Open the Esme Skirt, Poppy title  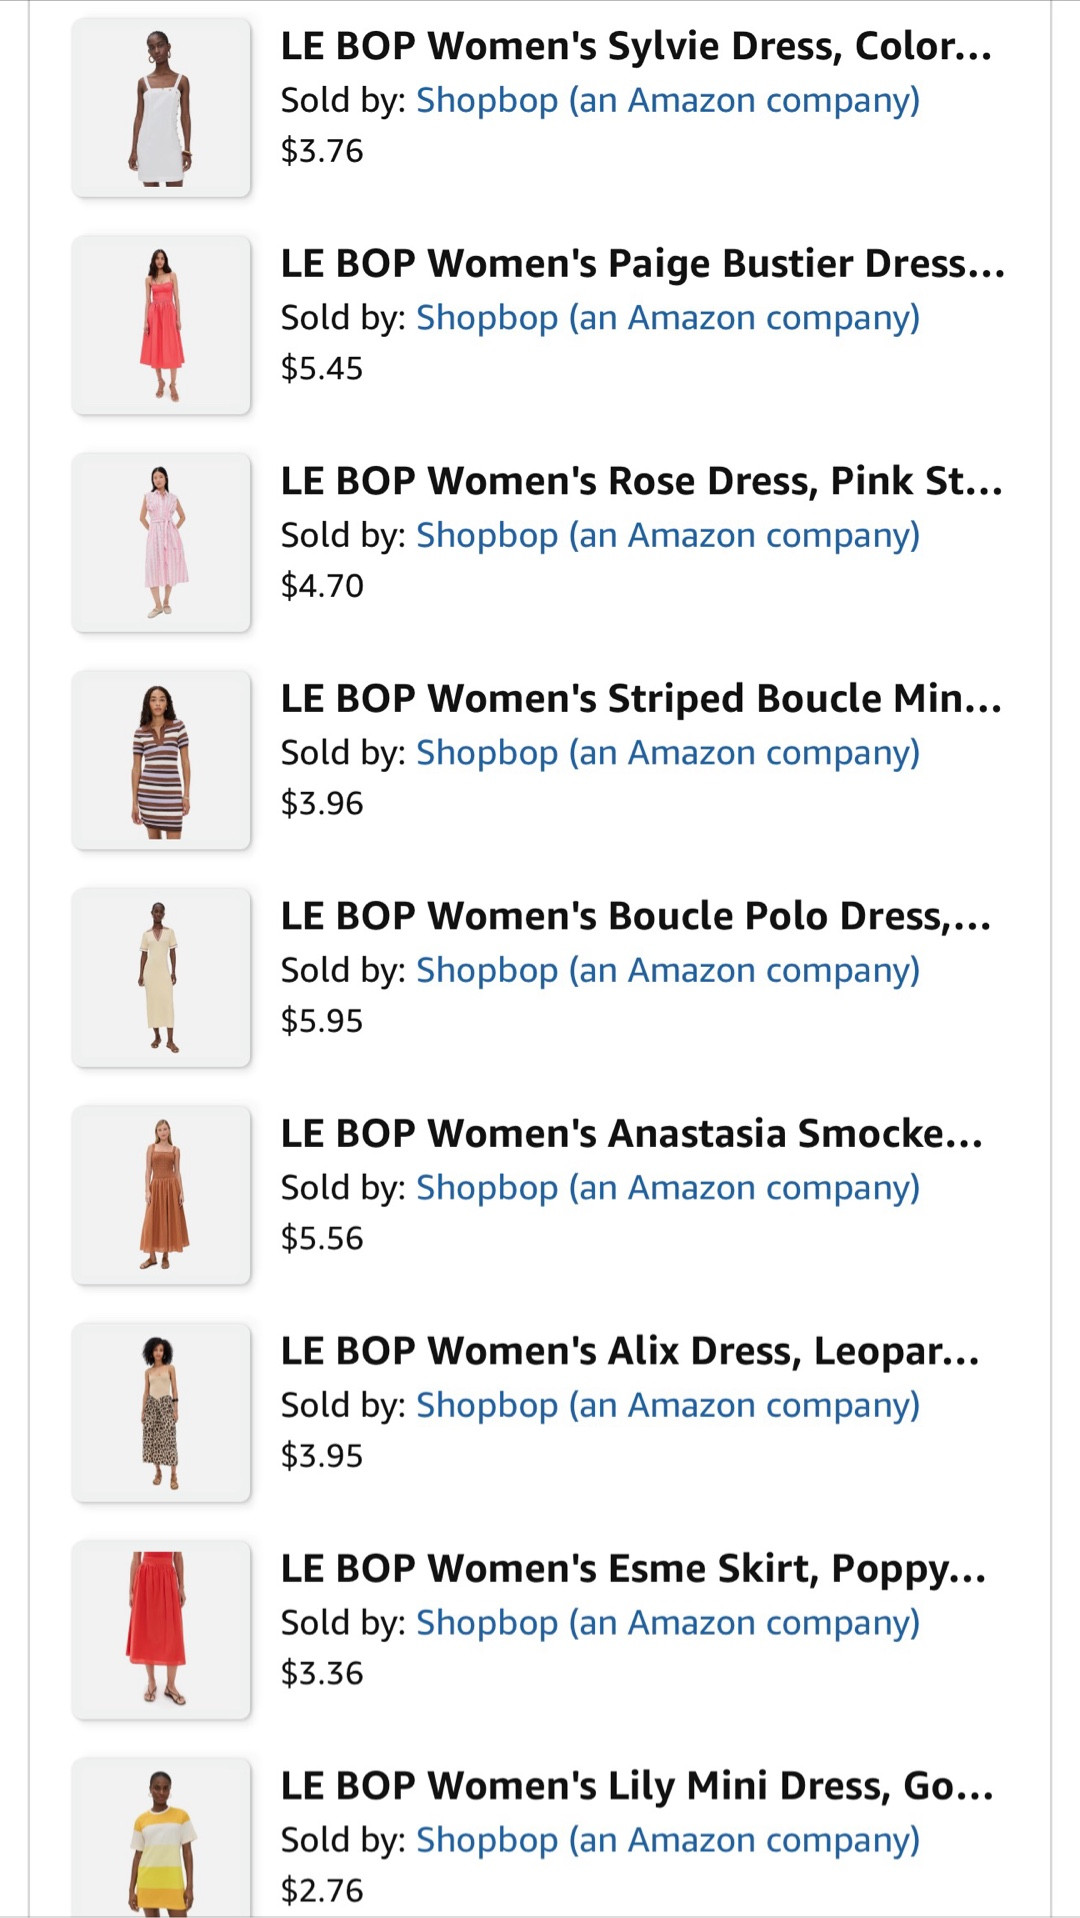coord(633,1569)
